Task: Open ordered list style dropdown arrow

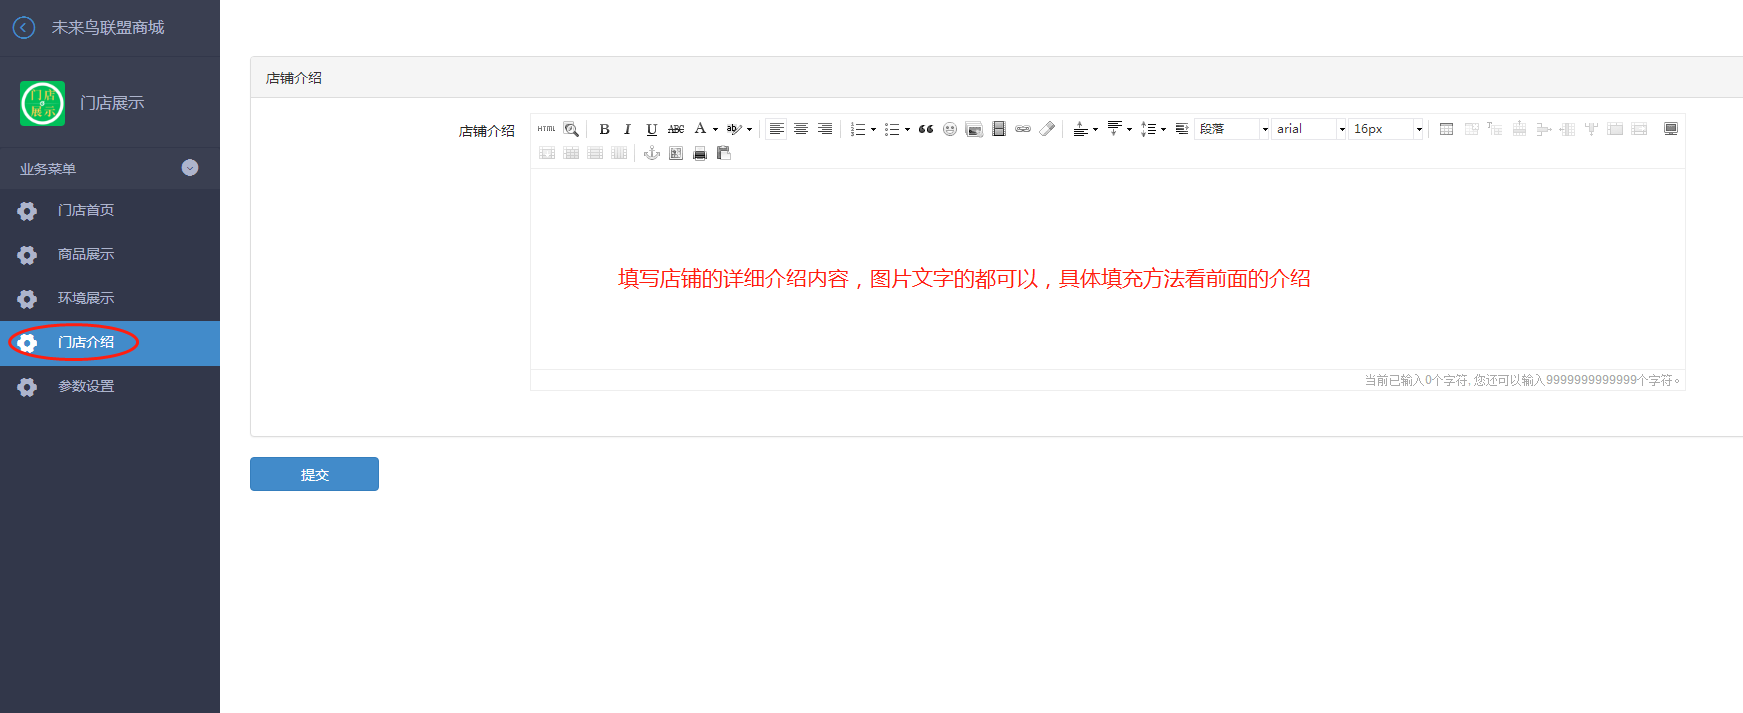Action: [x=873, y=129]
